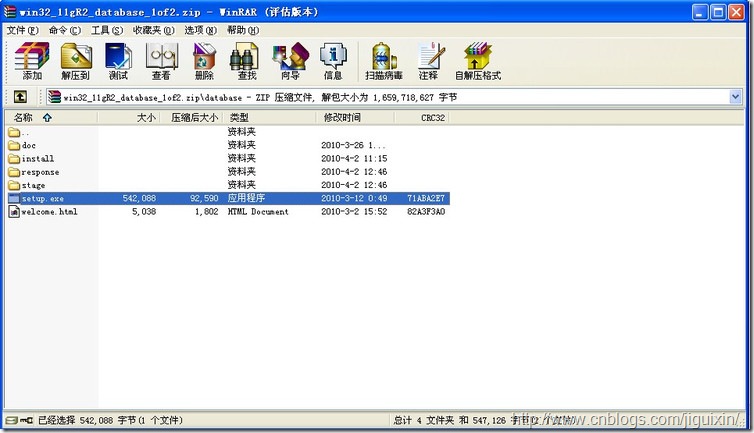Click status text 已经选择 542,088 字节
The height and width of the screenshot is (433, 754).
pyautogui.click(x=87, y=420)
